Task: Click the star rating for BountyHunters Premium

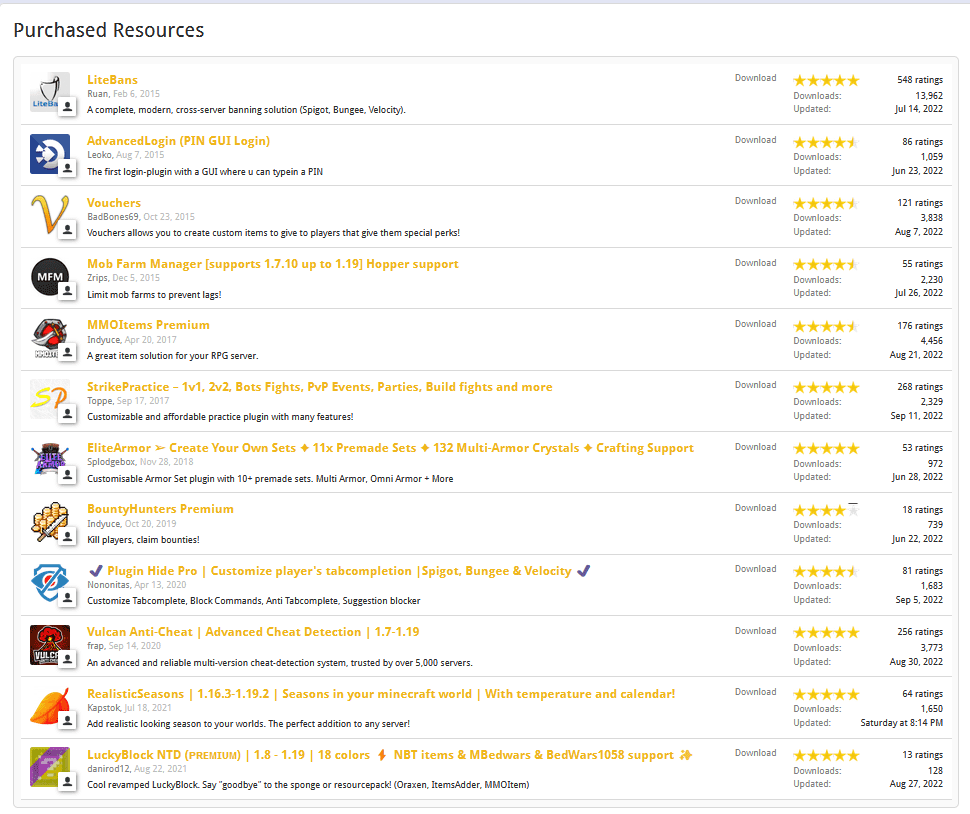Action: 826,511
